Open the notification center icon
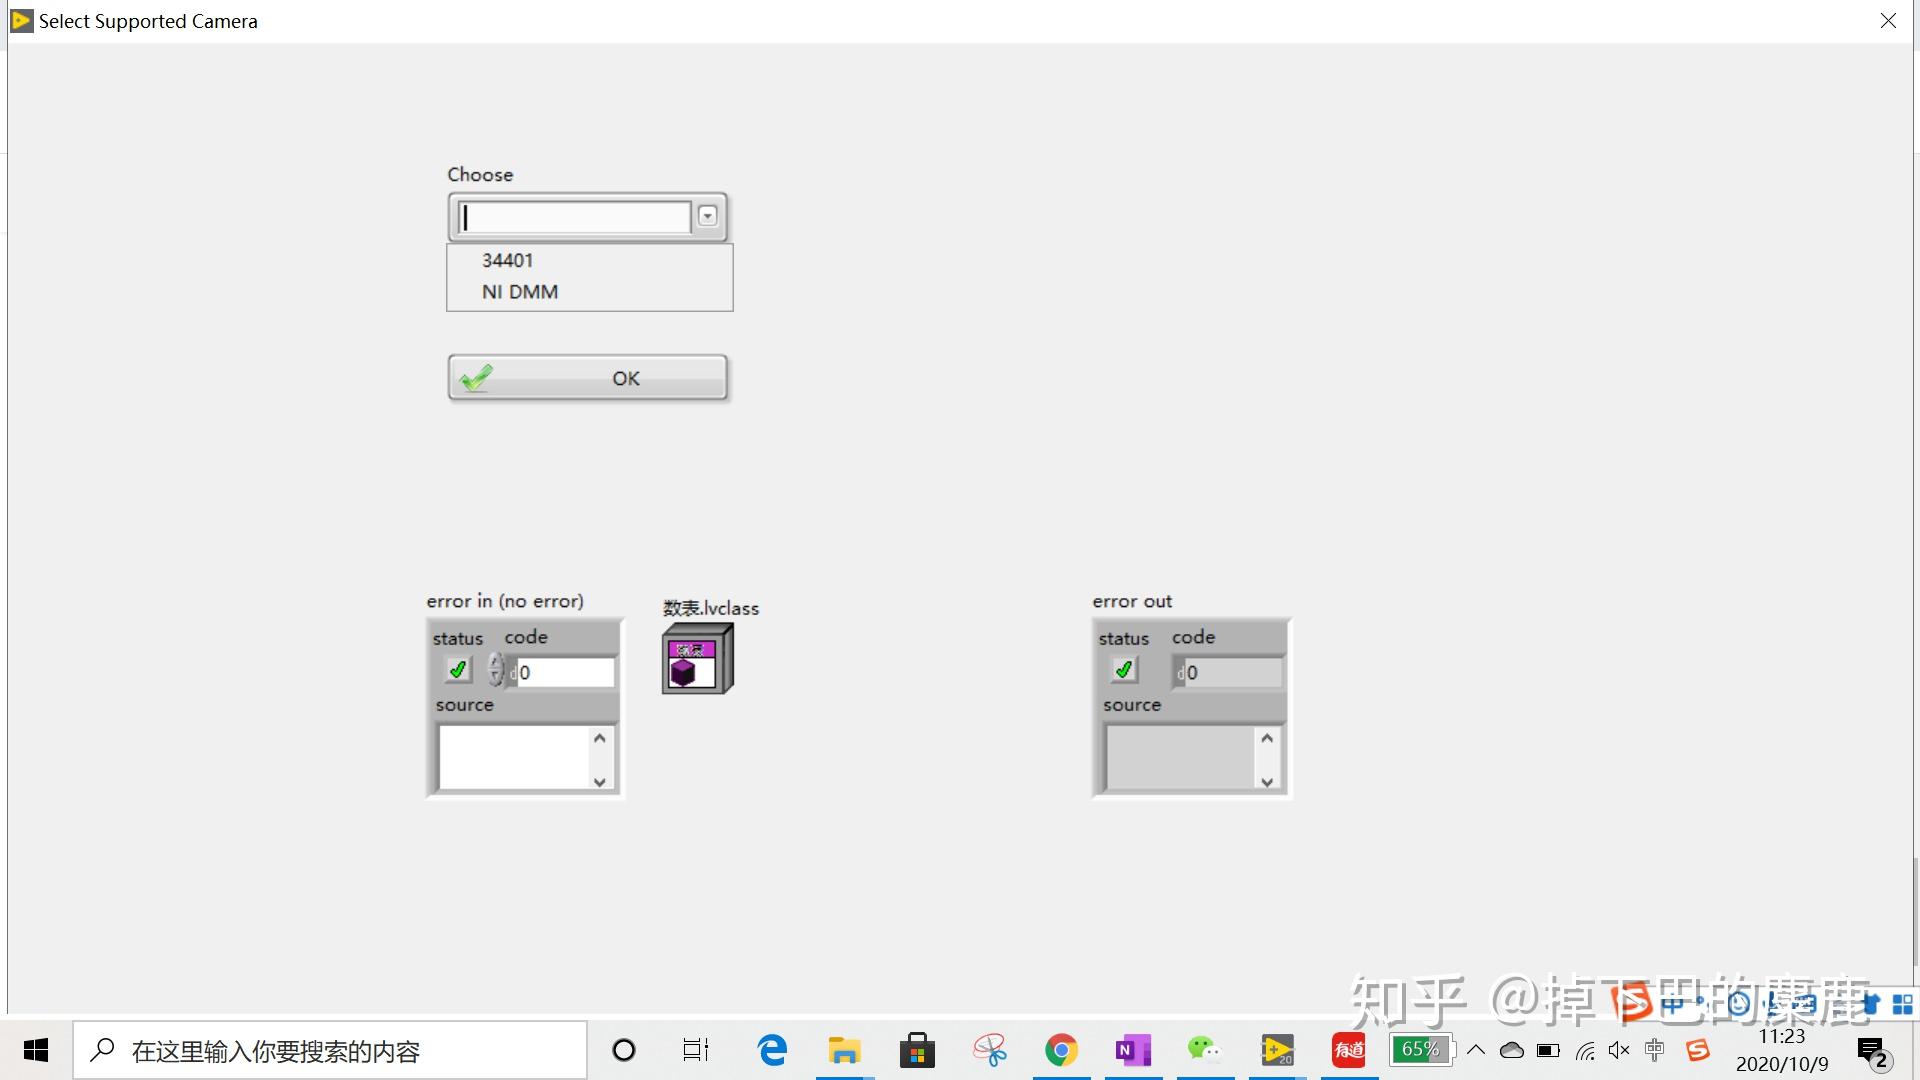The image size is (1920, 1080). (x=1872, y=1052)
